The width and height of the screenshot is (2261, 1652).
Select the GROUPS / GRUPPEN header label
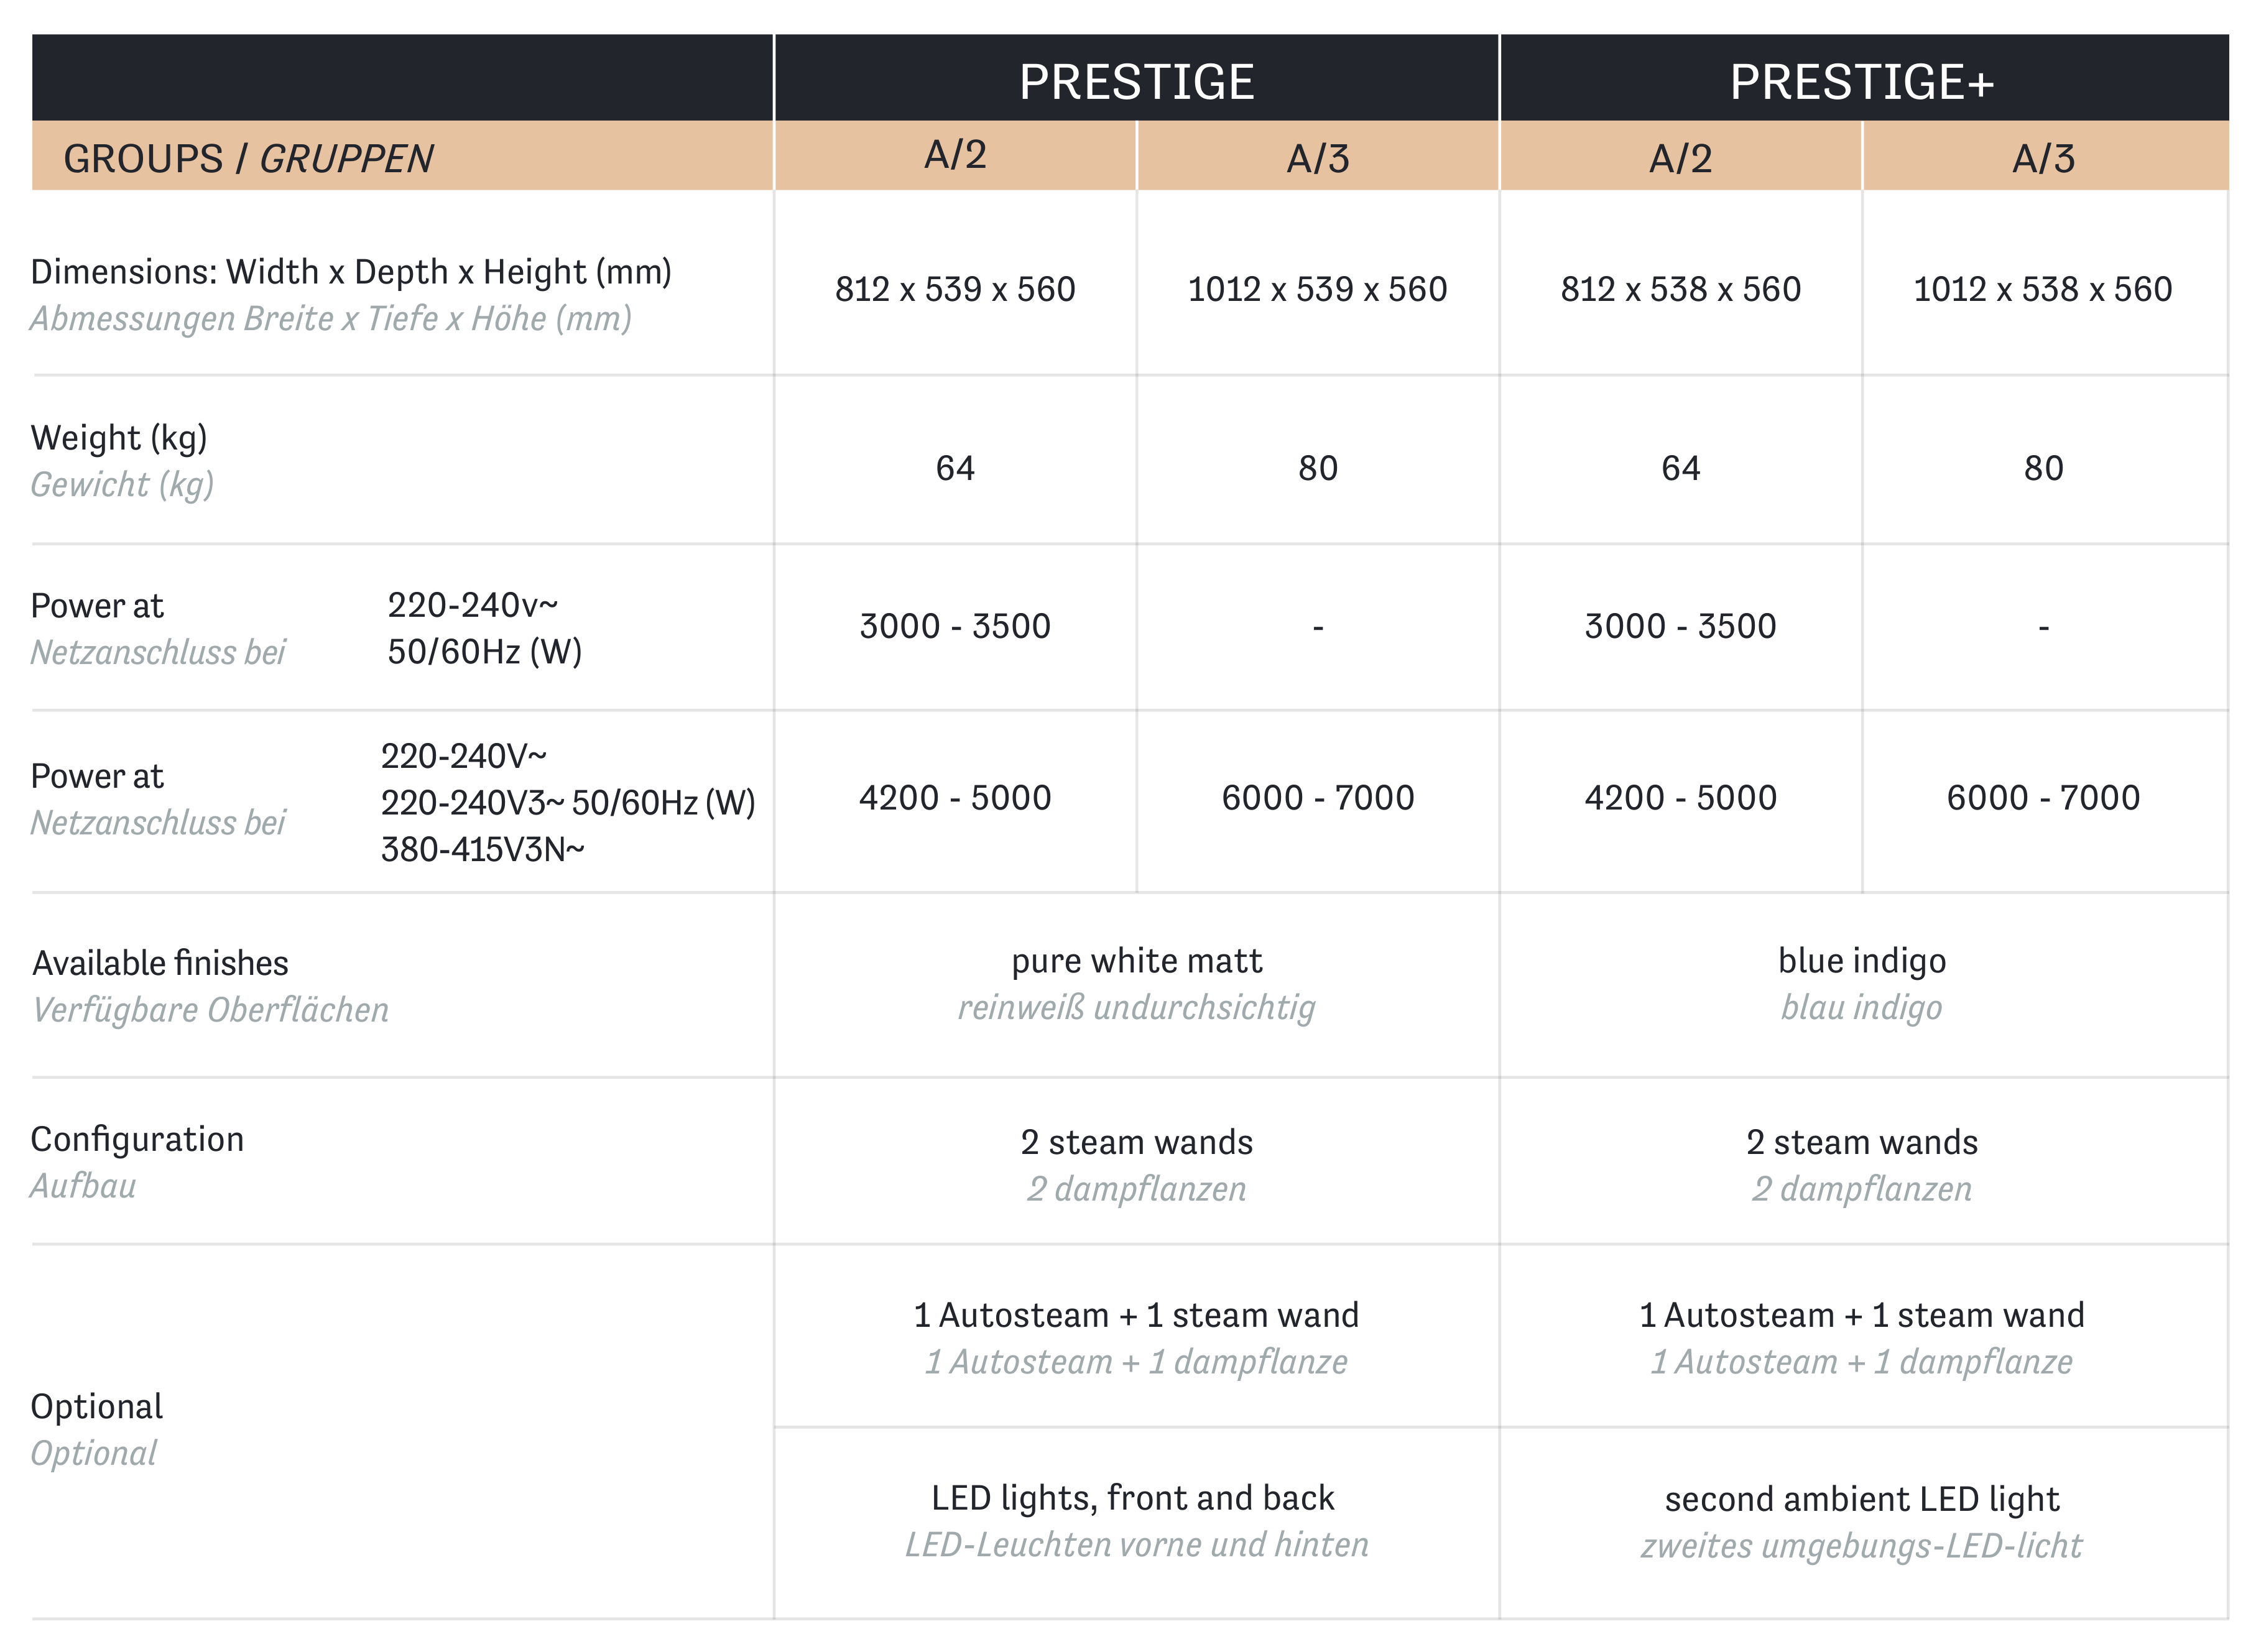(248, 159)
